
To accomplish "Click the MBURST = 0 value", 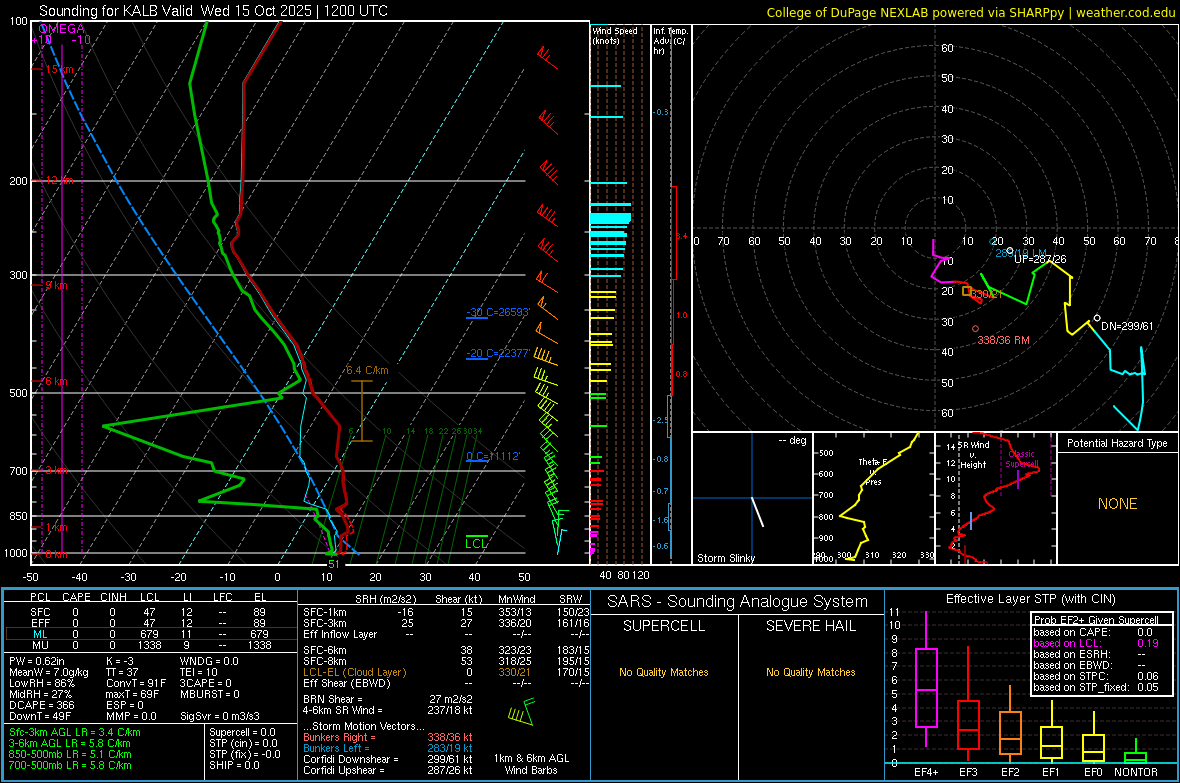I will [210, 694].
